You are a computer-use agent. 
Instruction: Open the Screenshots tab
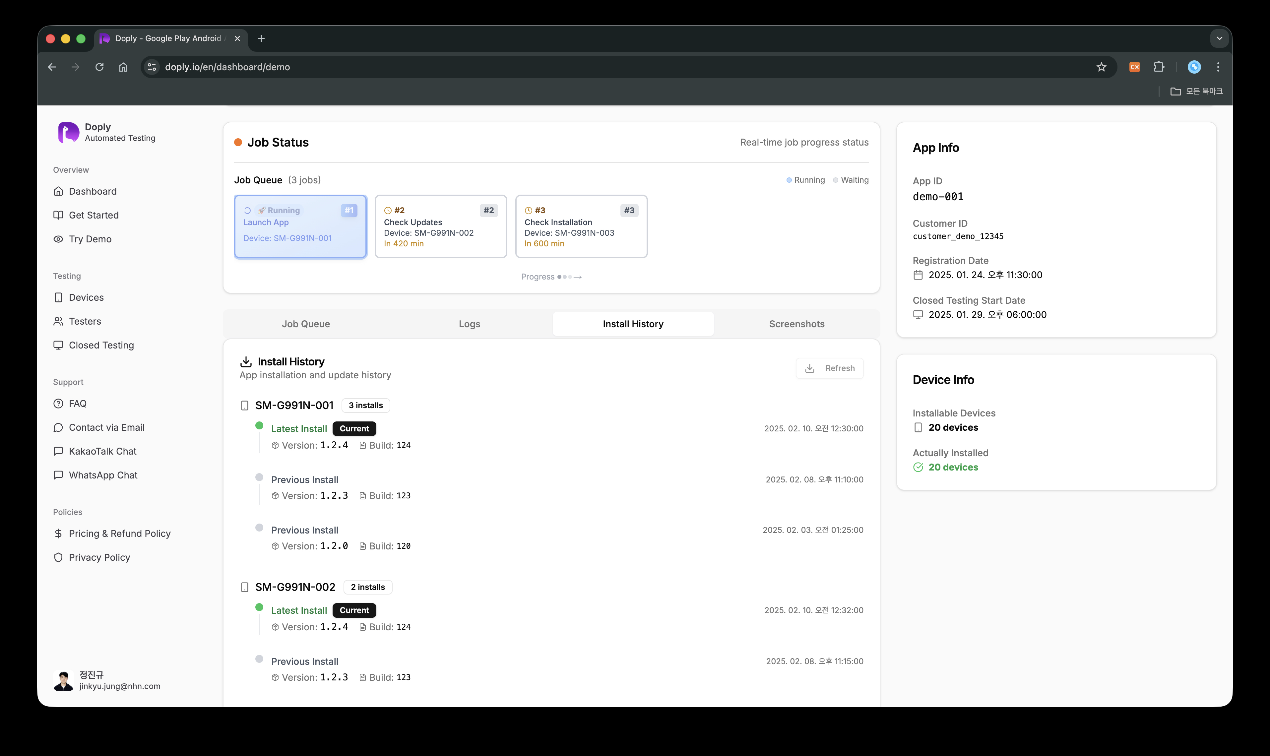click(x=796, y=323)
